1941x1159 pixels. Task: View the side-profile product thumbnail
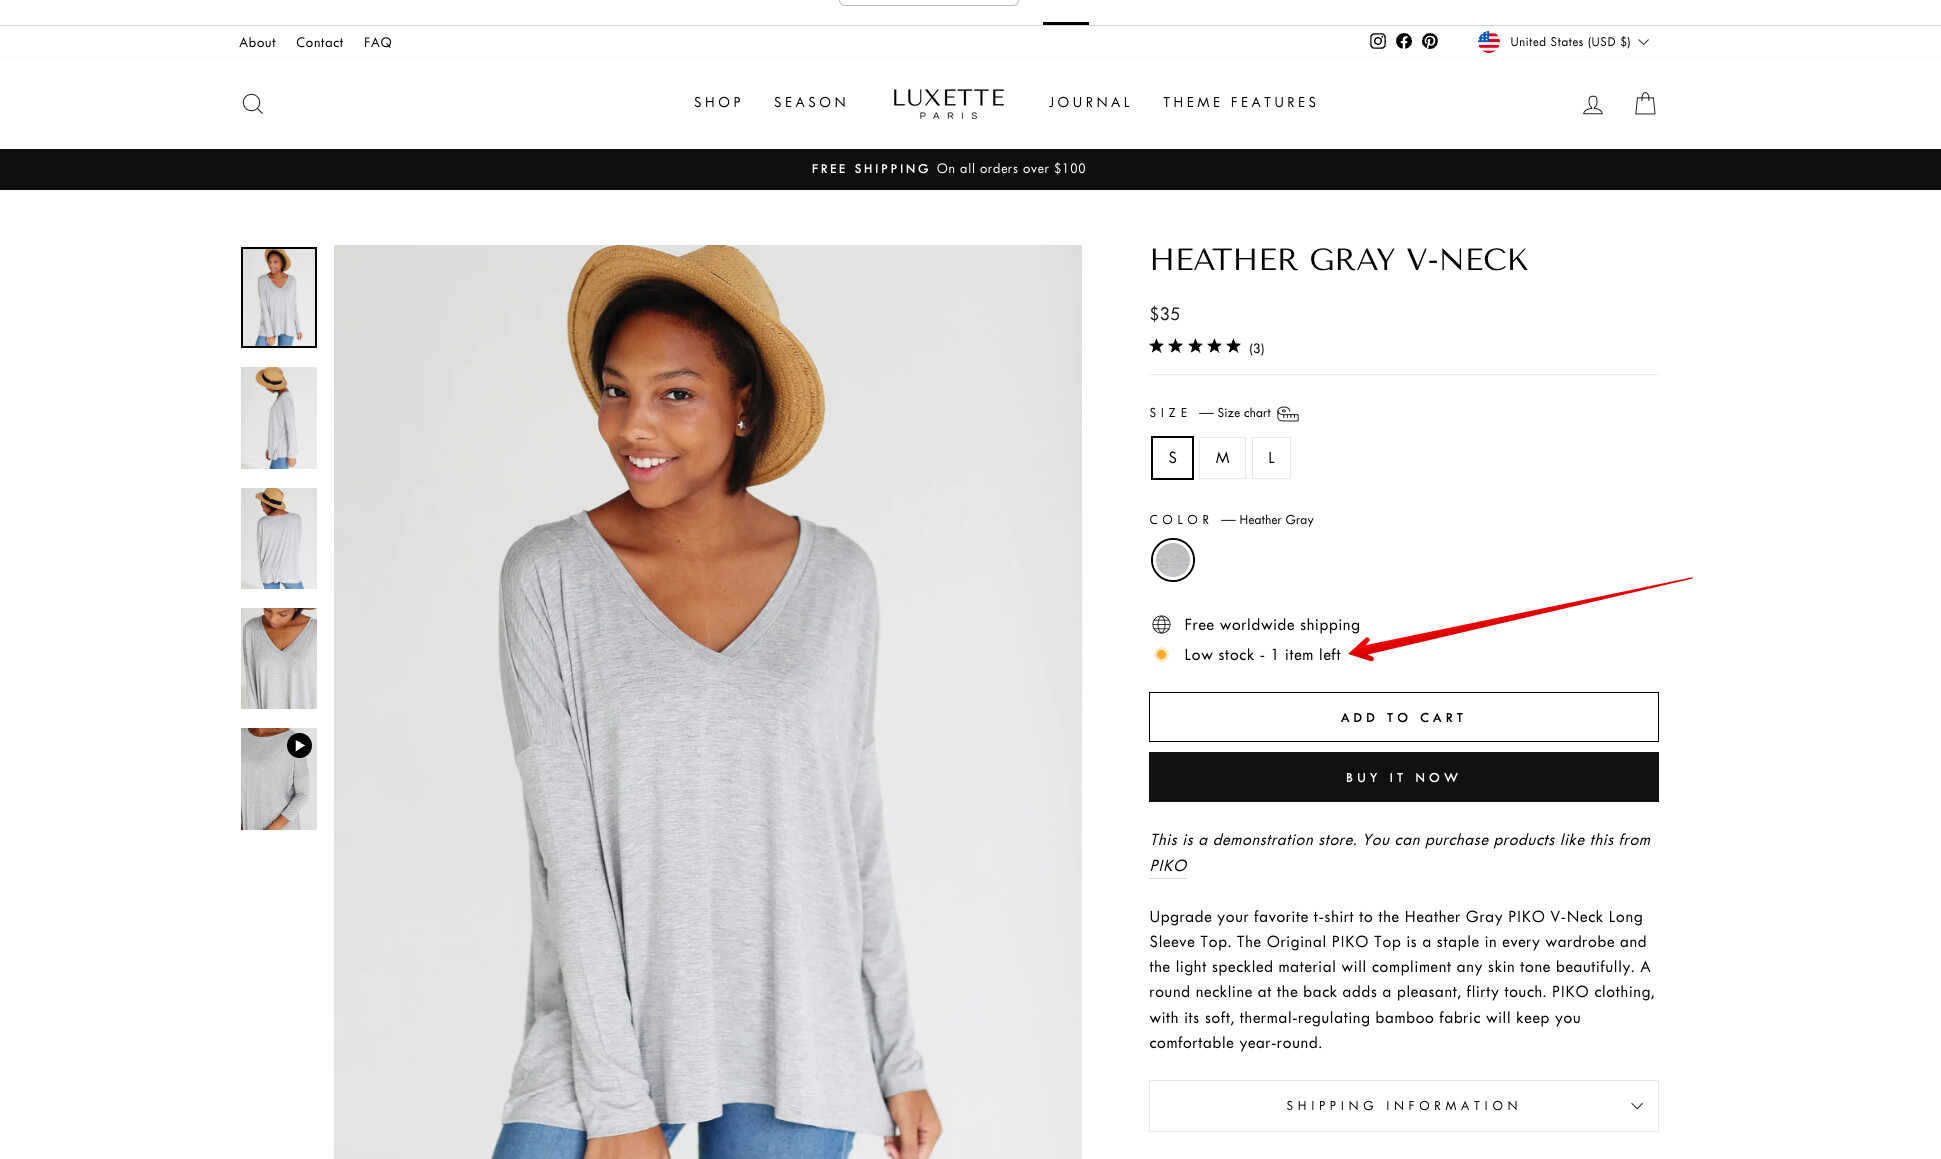tap(279, 418)
